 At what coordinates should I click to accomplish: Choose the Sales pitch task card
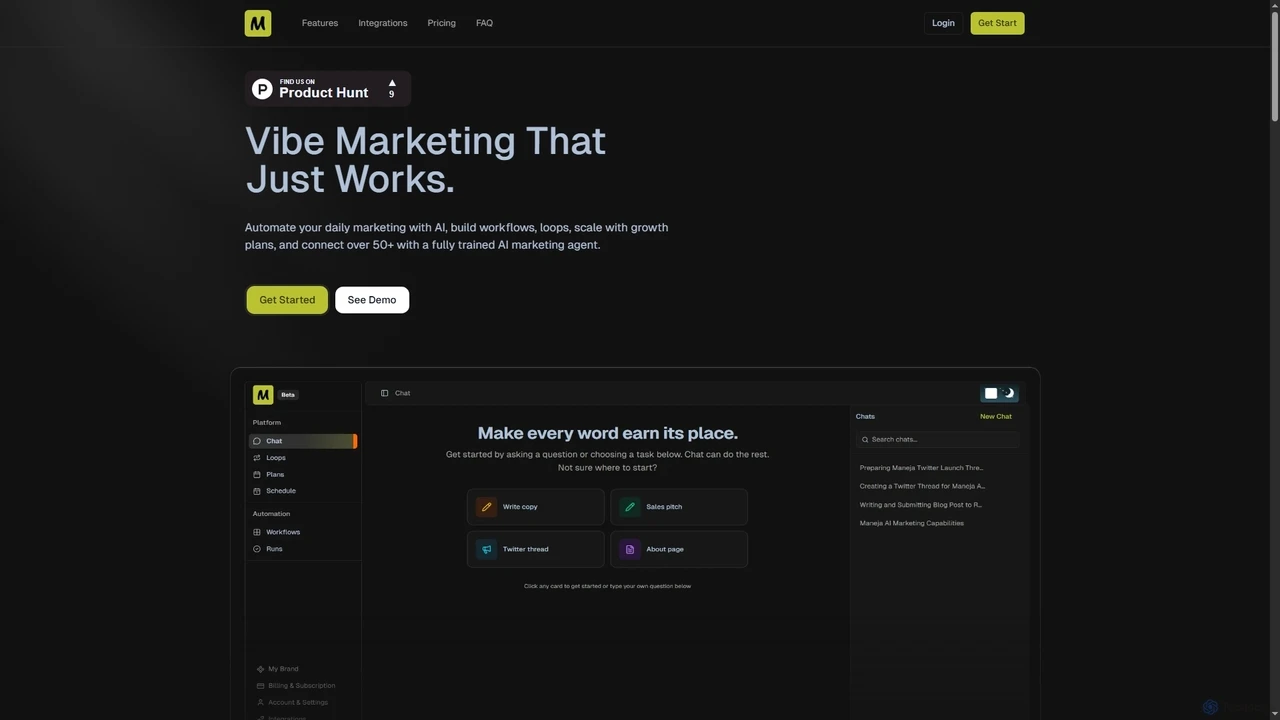pyautogui.click(x=679, y=507)
